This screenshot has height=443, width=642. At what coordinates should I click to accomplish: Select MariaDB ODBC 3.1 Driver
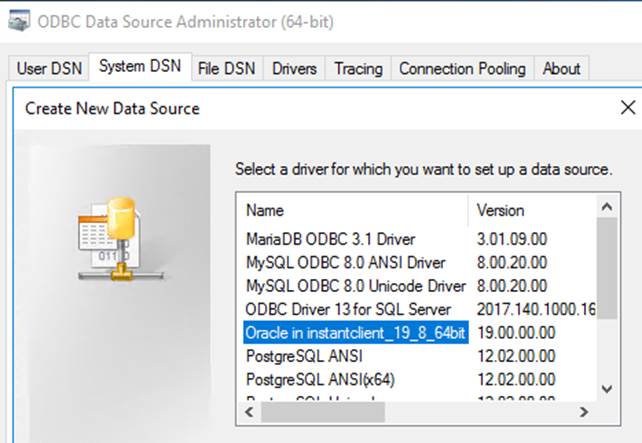point(330,239)
